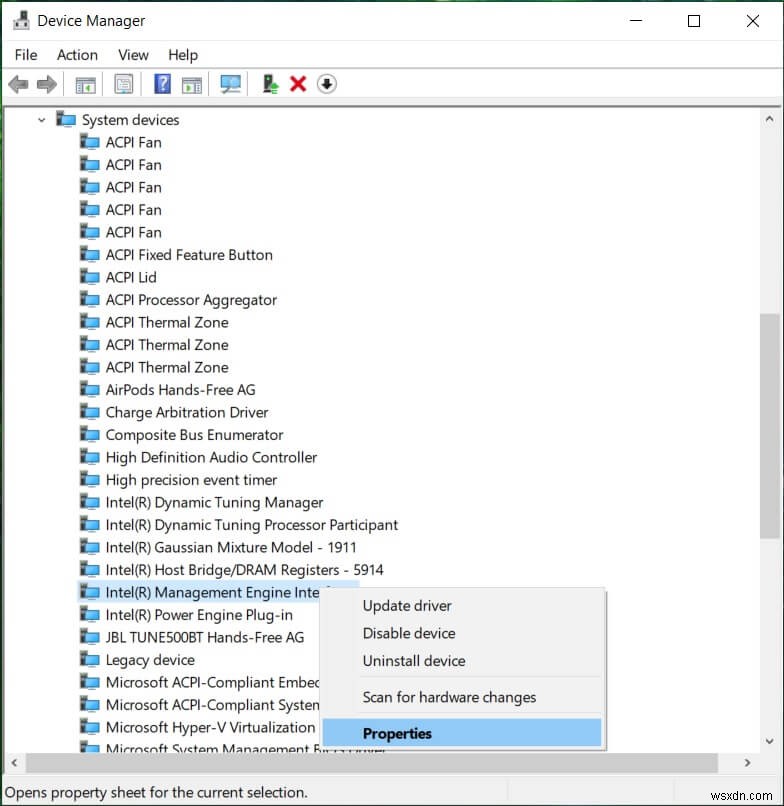The height and width of the screenshot is (806, 784).
Task: Click icon beside Intel(R) Power Engine Plug-in
Action: [90, 615]
